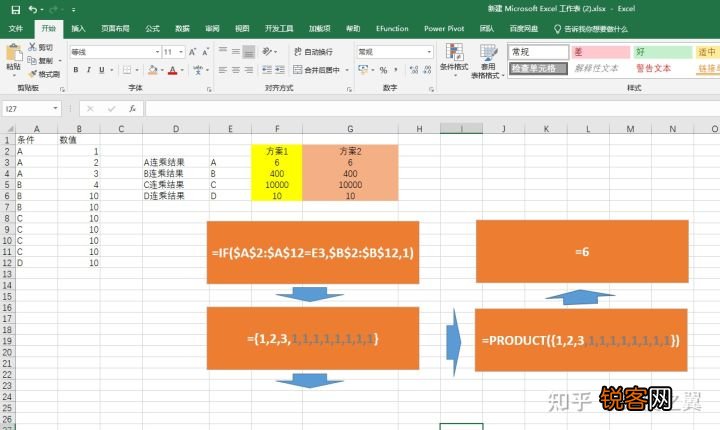Image resolution: width=720 pixels, height=430 pixels.
Task: Apply the Good (好) green cell style
Action: pos(663,52)
